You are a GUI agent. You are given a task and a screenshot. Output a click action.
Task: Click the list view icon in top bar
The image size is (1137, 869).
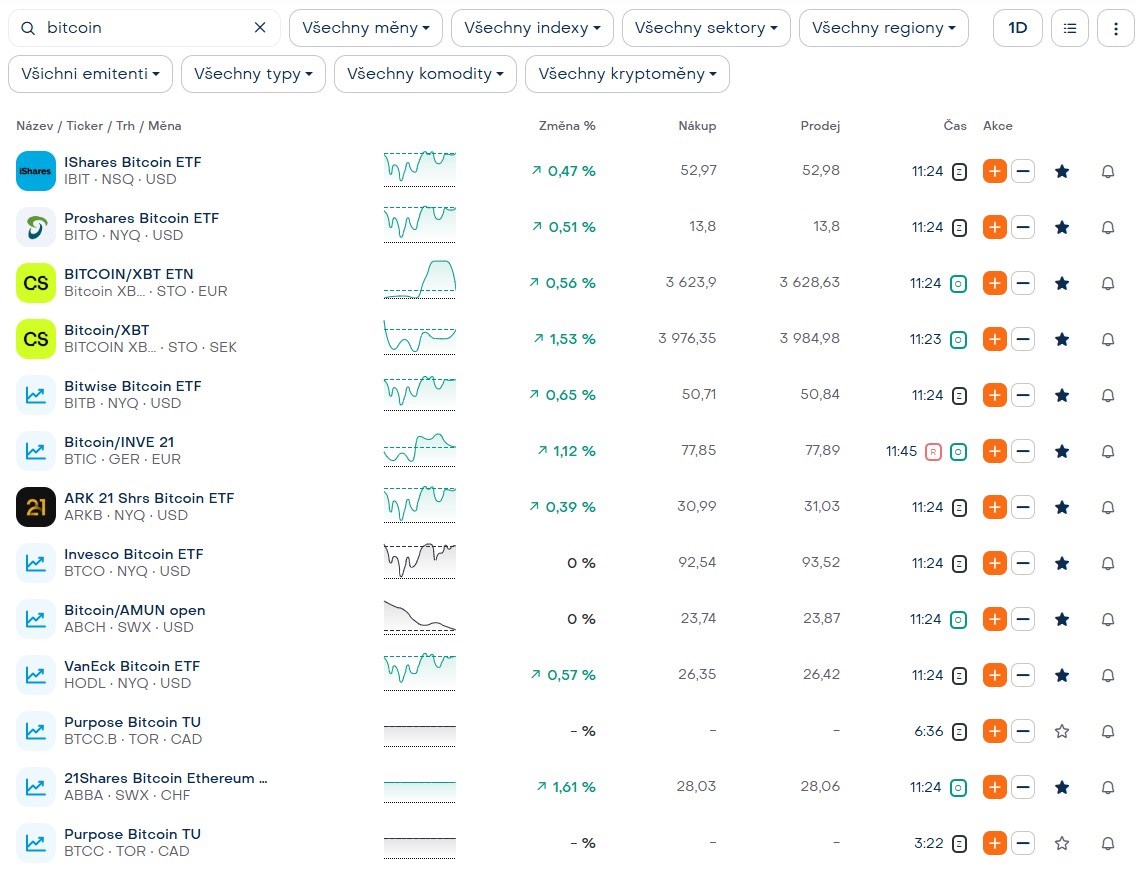(1070, 28)
